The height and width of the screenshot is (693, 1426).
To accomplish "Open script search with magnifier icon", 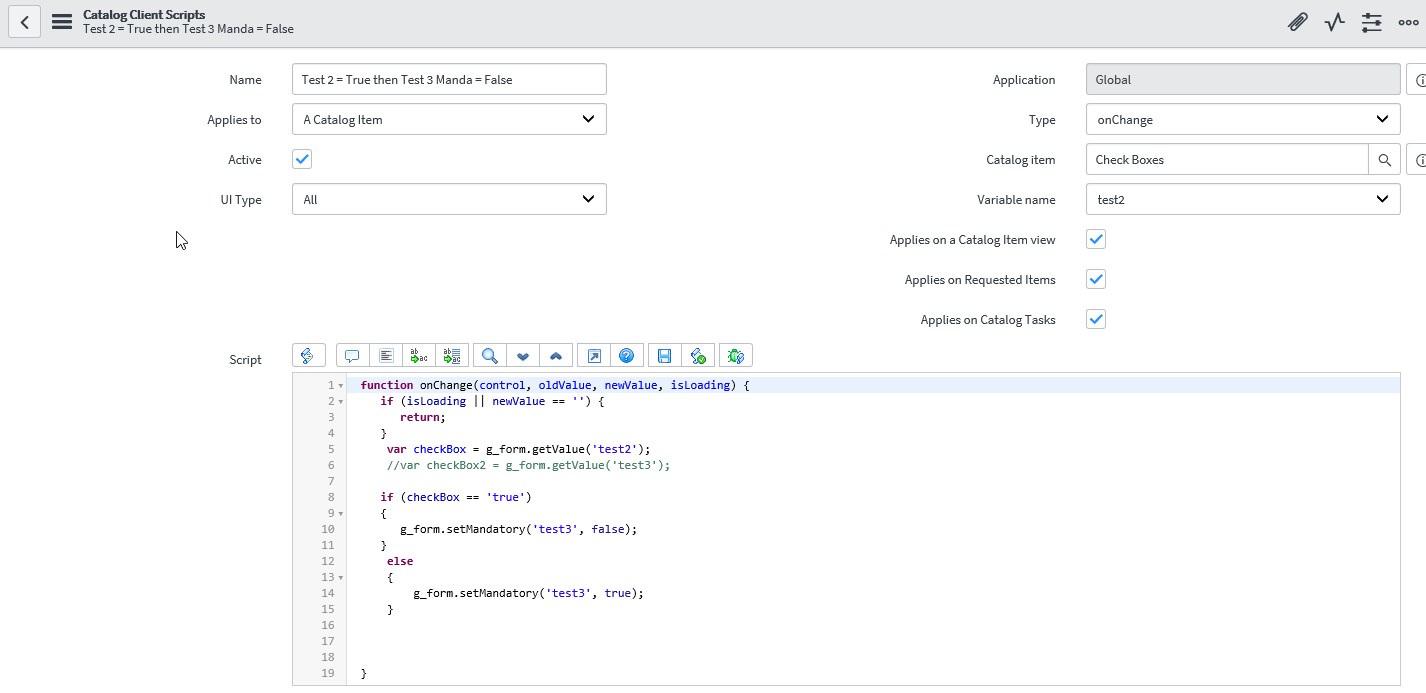I will 489,355.
